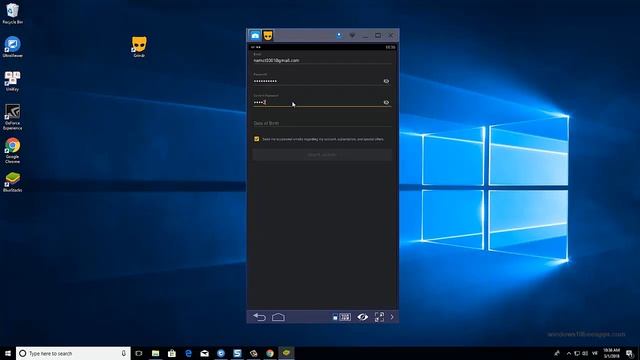Image resolution: width=640 pixels, height=360 pixels.
Task: Select the Google Chrome desktop icon
Action: [x=13, y=151]
